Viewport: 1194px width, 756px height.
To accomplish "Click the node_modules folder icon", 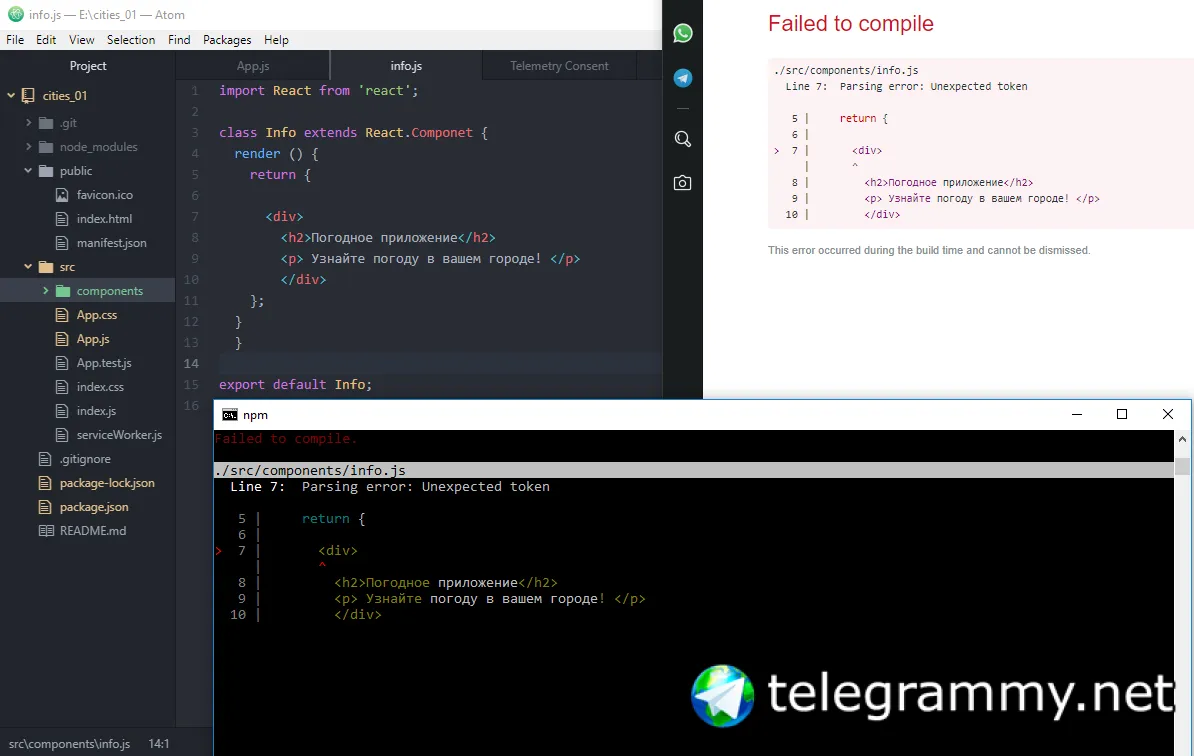I will point(46,147).
